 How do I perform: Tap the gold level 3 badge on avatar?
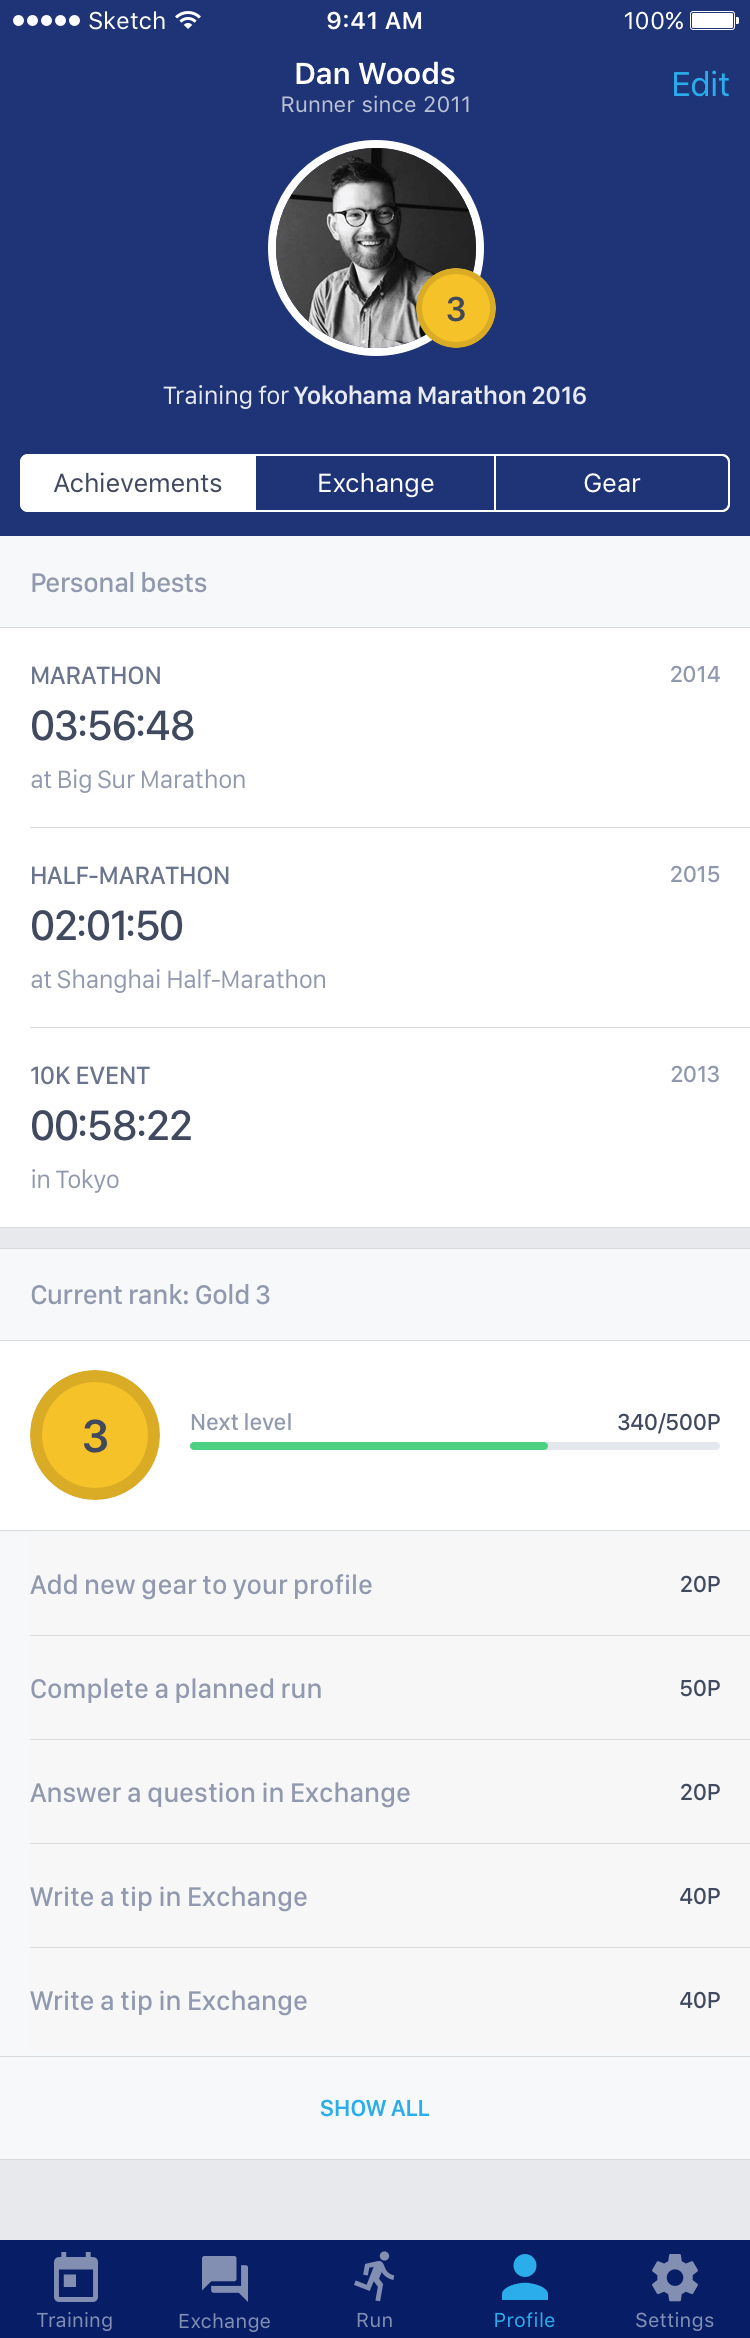click(456, 309)
